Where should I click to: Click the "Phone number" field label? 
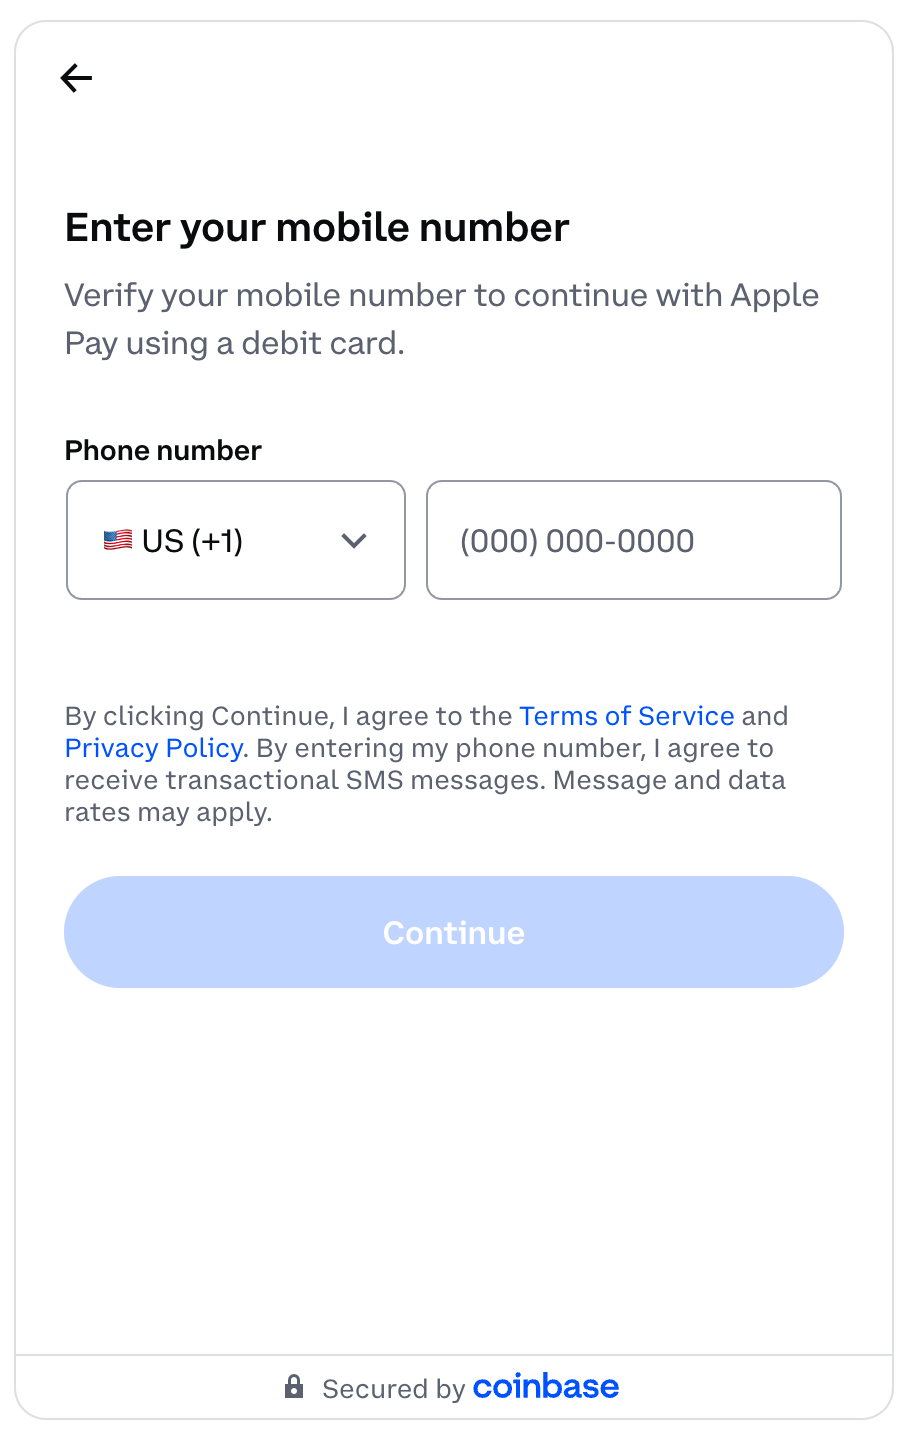pyautogui.click(x=163, y=451)
